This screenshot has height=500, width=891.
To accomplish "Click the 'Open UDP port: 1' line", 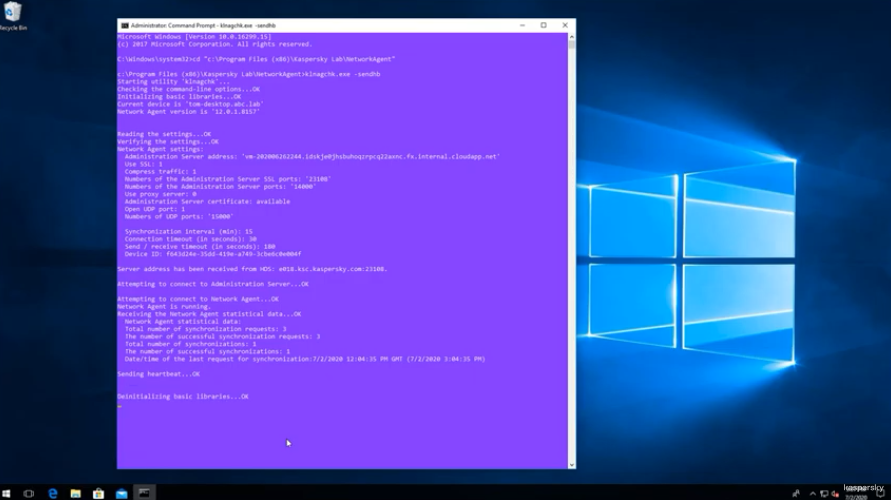I will [155, 209].
